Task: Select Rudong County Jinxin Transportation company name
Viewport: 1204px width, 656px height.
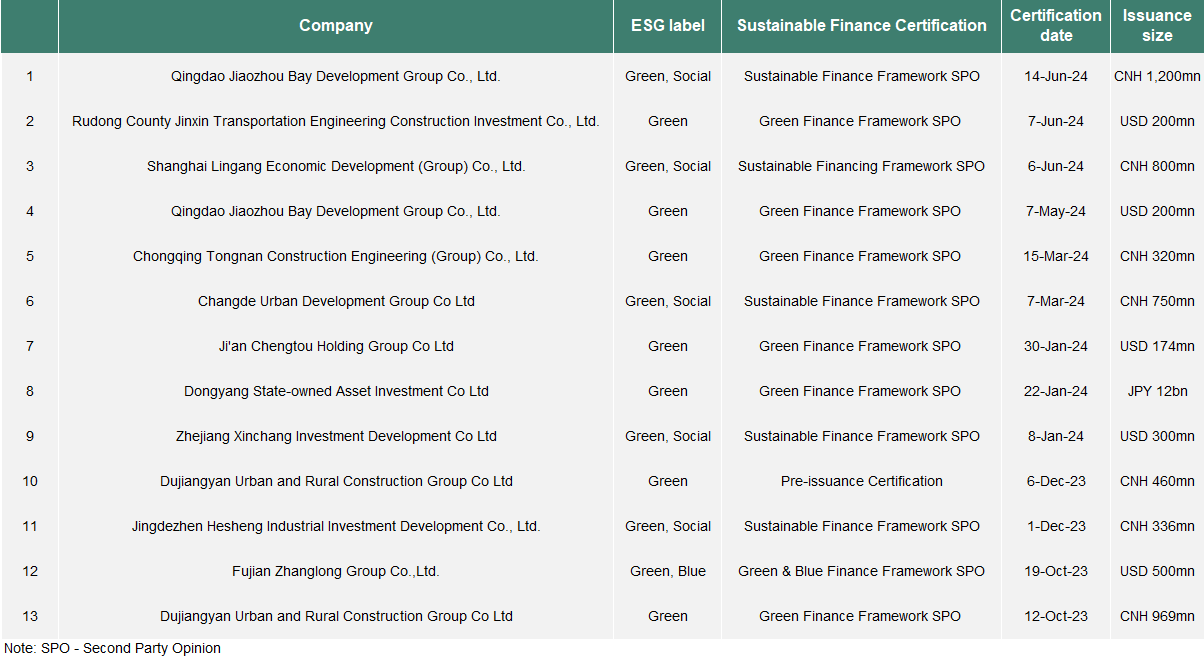Action: pyautogui.click(x=336, y=121)
